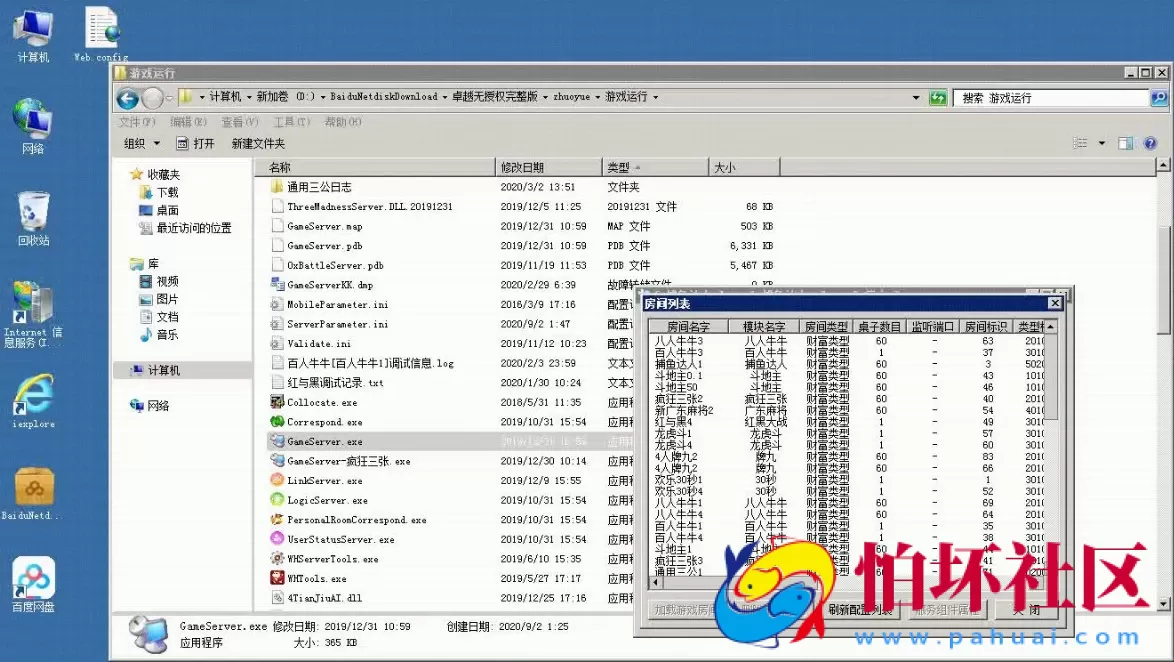Open the 工具(T) menu

291,122
